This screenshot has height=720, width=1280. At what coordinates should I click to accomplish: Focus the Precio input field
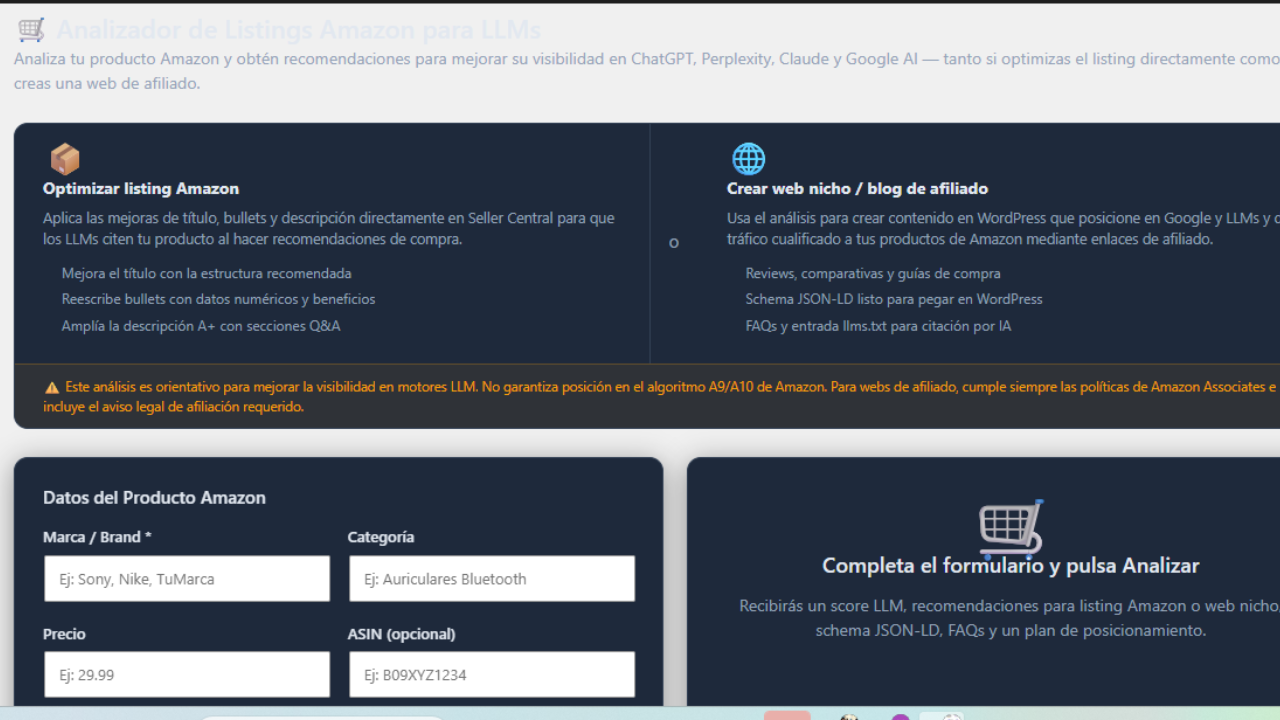187,675
